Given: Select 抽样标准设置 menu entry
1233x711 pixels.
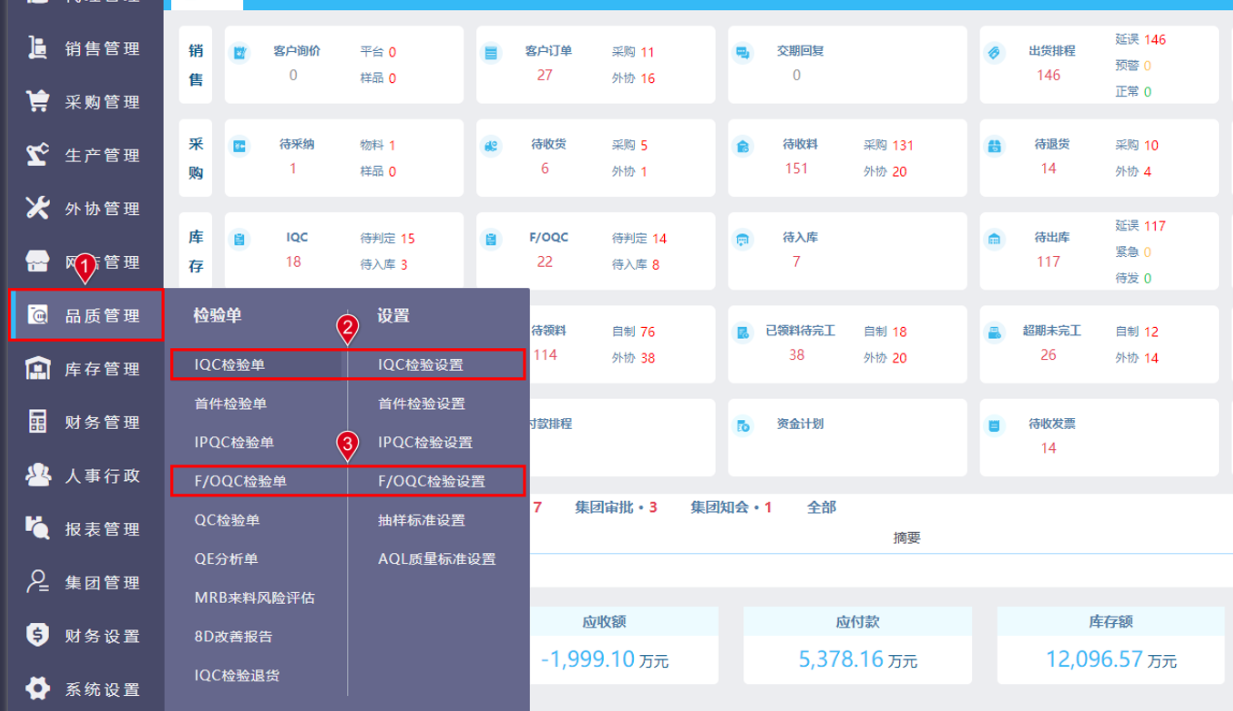Looking at the screenshot, I should (x=422, y=520).
